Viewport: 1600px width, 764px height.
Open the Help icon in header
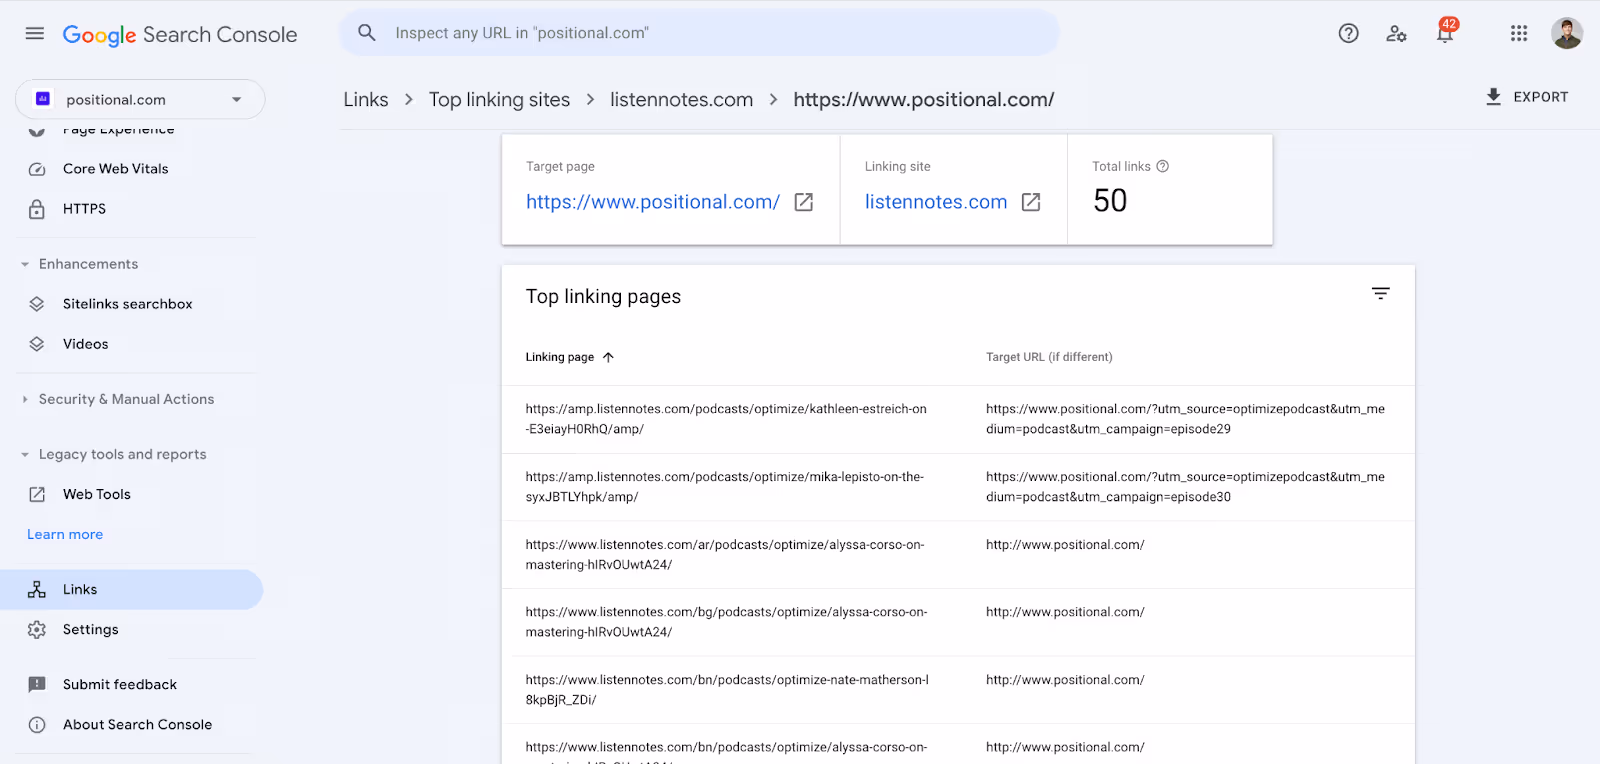click(1348, 34)
